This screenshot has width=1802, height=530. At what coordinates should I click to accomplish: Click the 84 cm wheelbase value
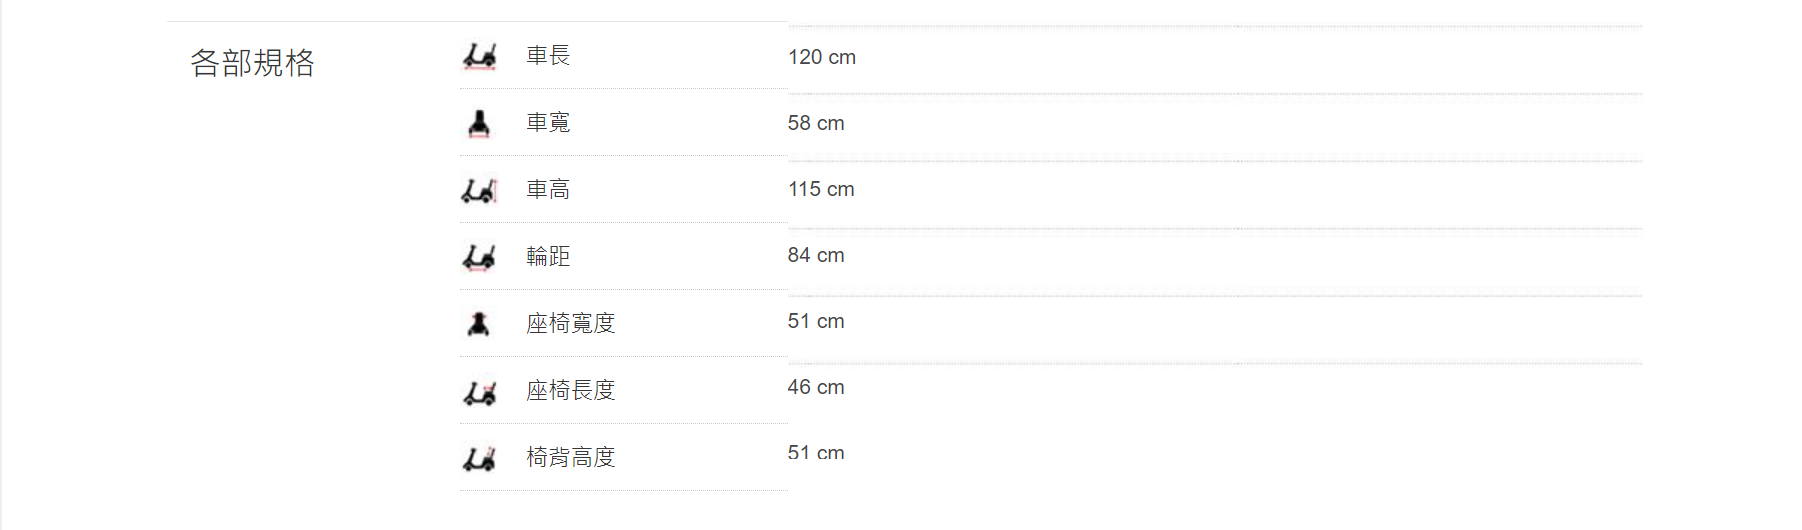pos(816,255)
